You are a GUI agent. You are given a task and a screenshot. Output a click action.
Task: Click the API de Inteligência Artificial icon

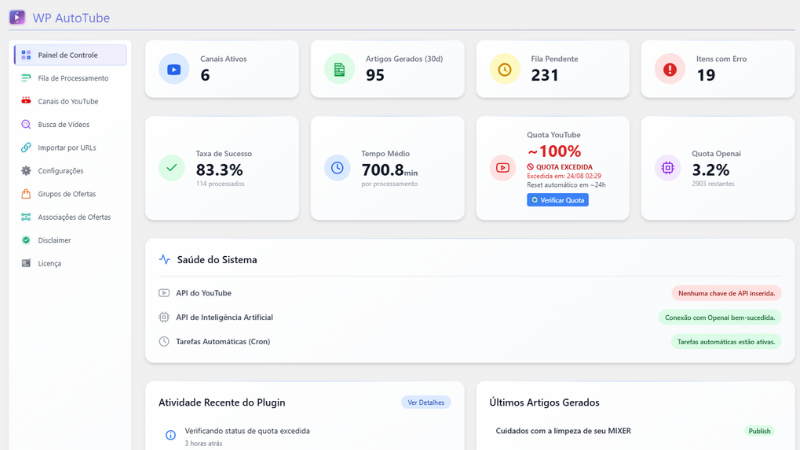click(164, 317)
